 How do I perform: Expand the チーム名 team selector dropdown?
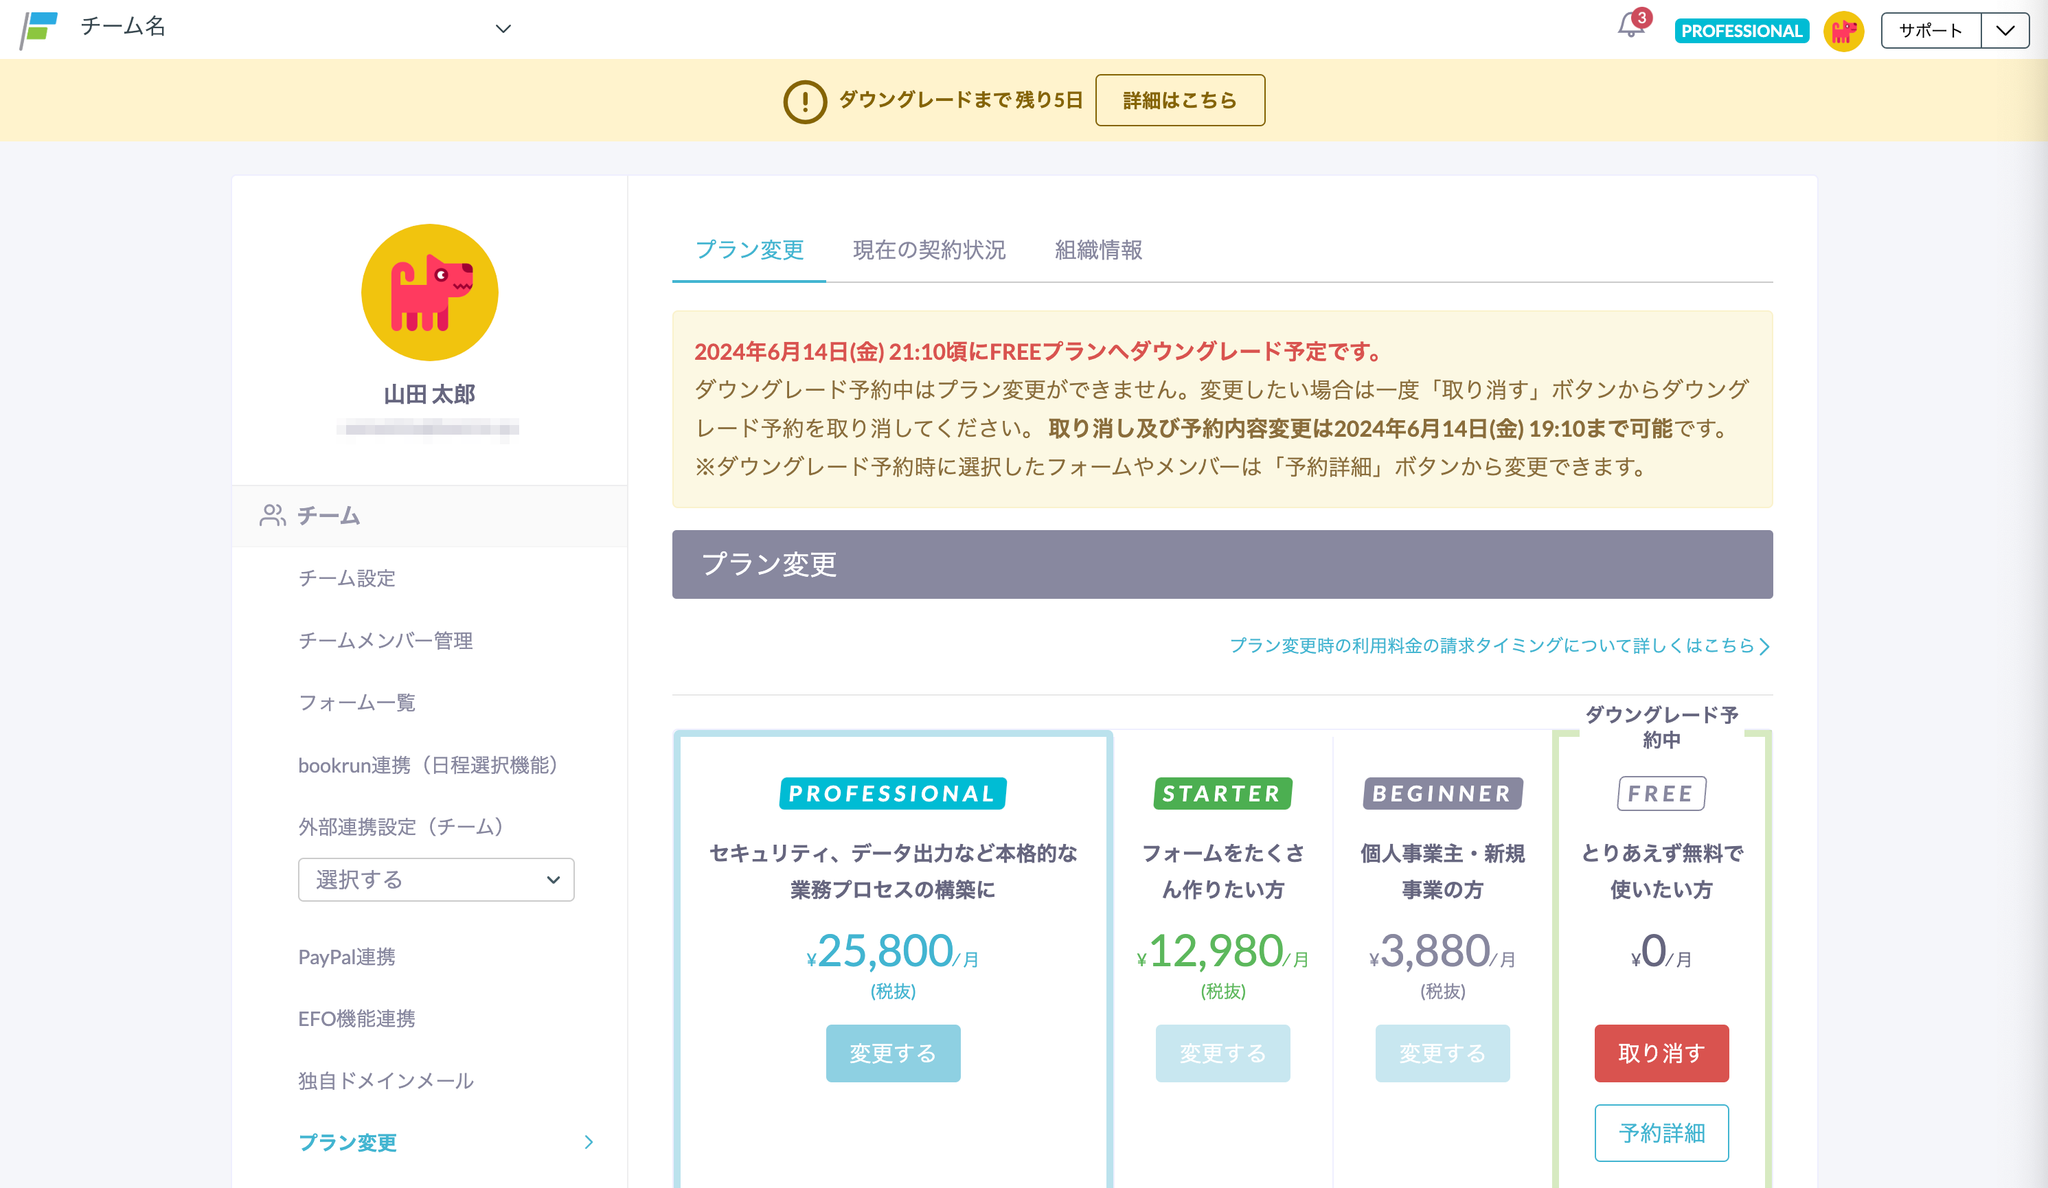click(503, 29)
